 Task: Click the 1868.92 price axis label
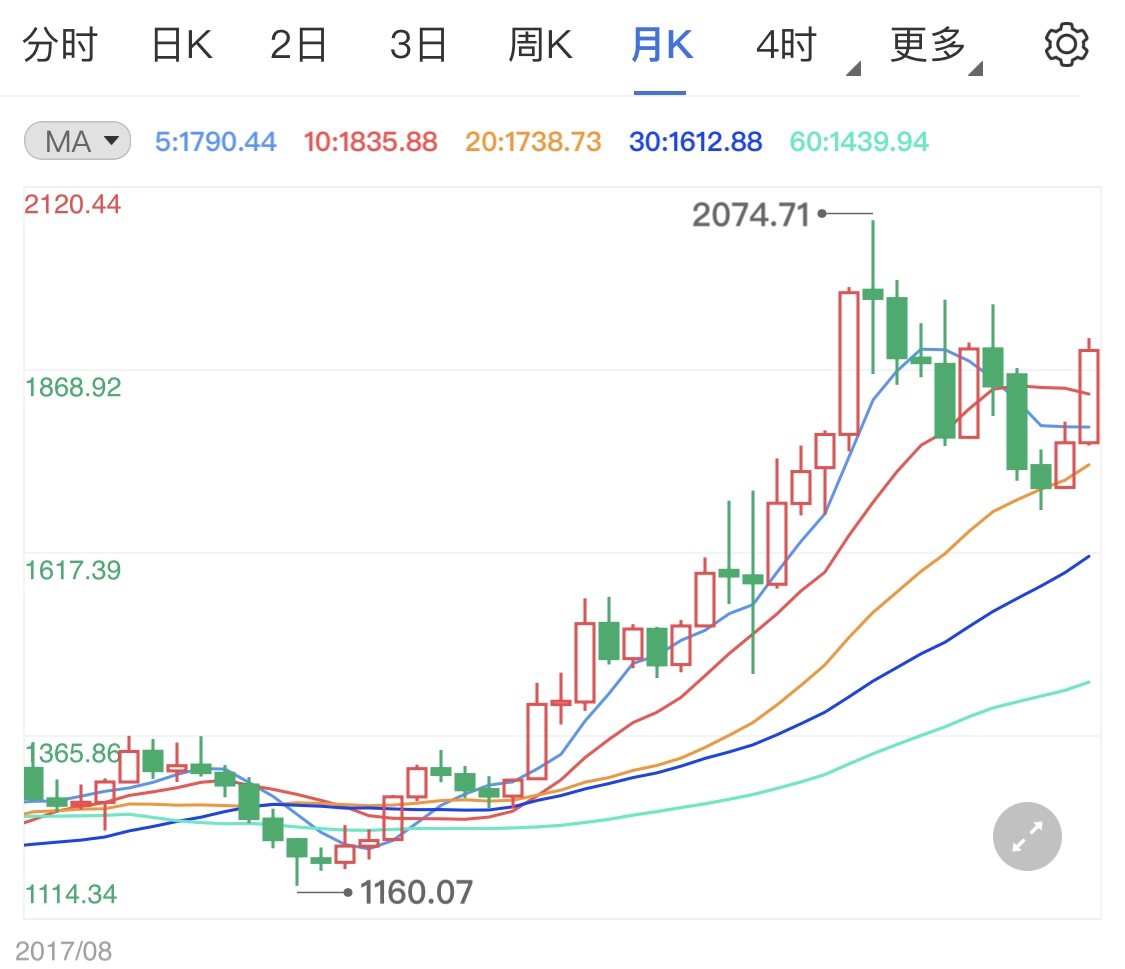click(74, 386)
